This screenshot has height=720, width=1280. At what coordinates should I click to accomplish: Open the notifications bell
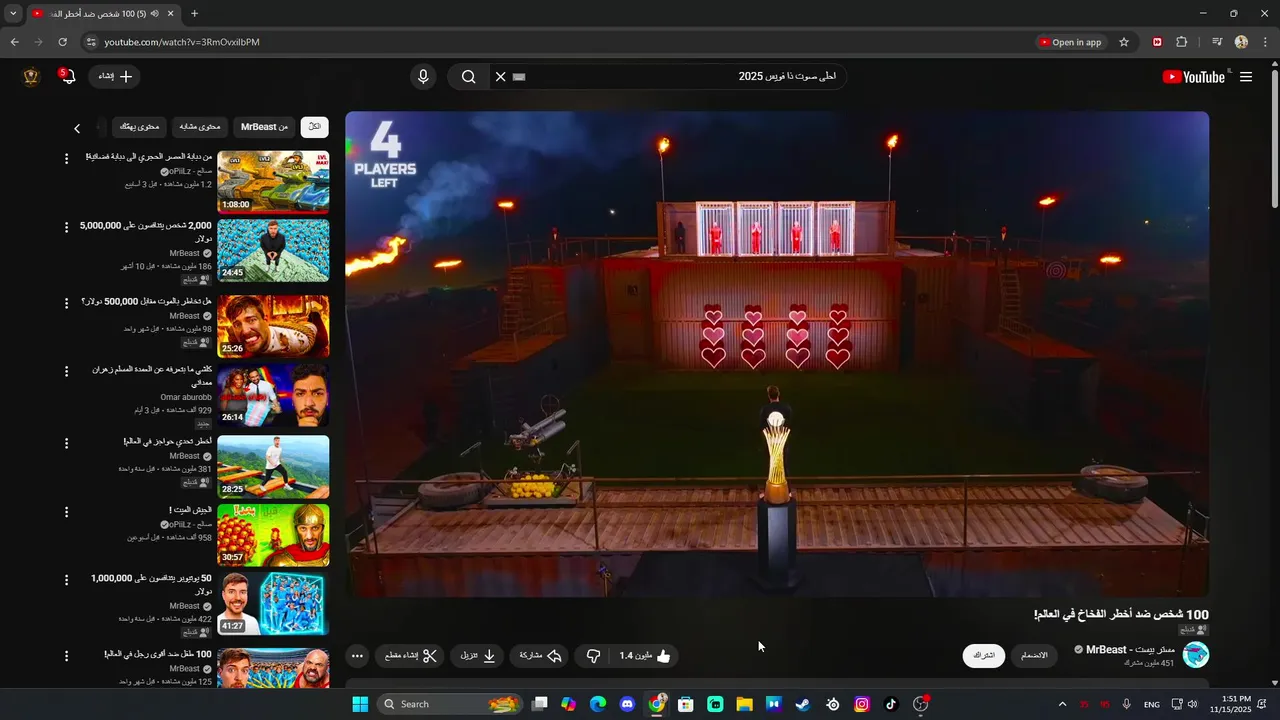(x=67, y=76)
